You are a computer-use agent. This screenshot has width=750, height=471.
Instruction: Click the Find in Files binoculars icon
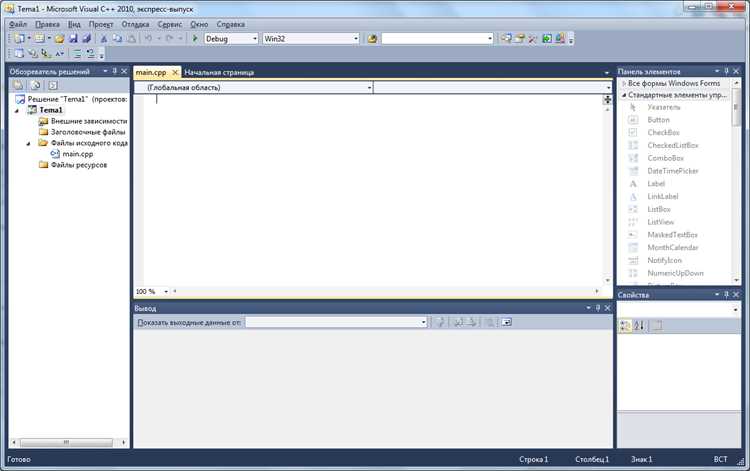point(372,39)
